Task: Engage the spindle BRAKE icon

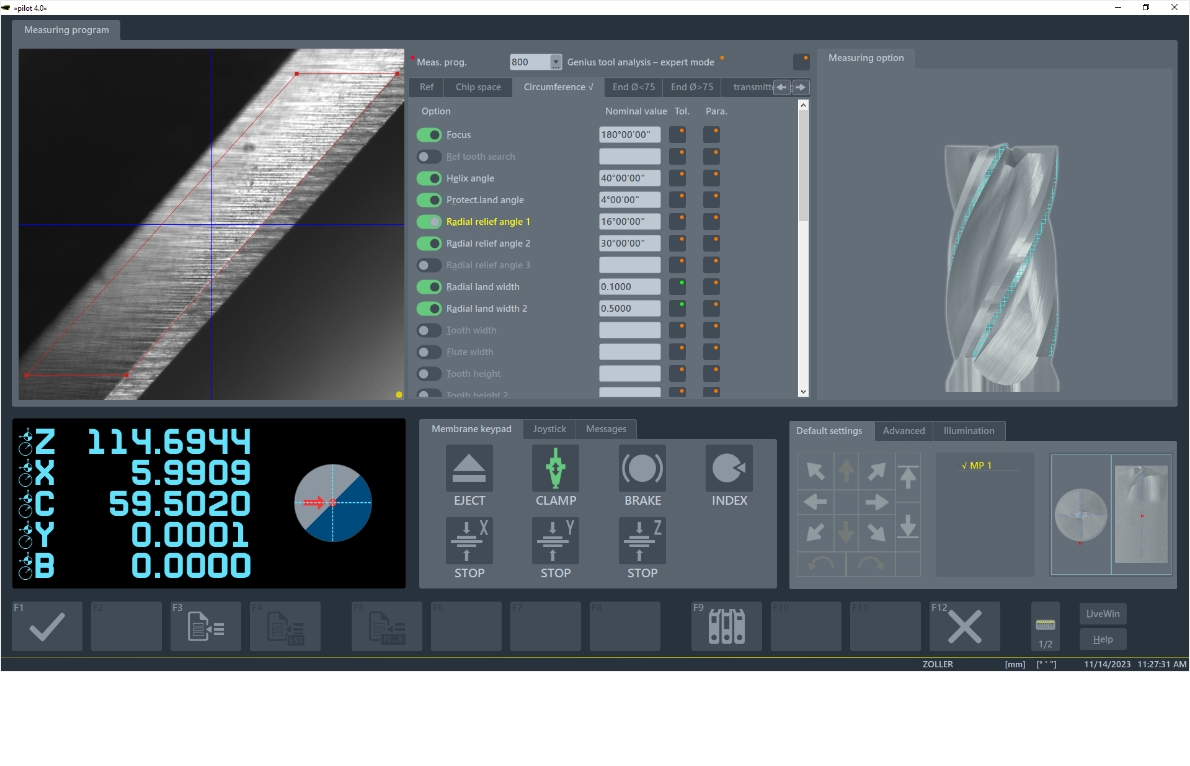Action: pos(642,470)
